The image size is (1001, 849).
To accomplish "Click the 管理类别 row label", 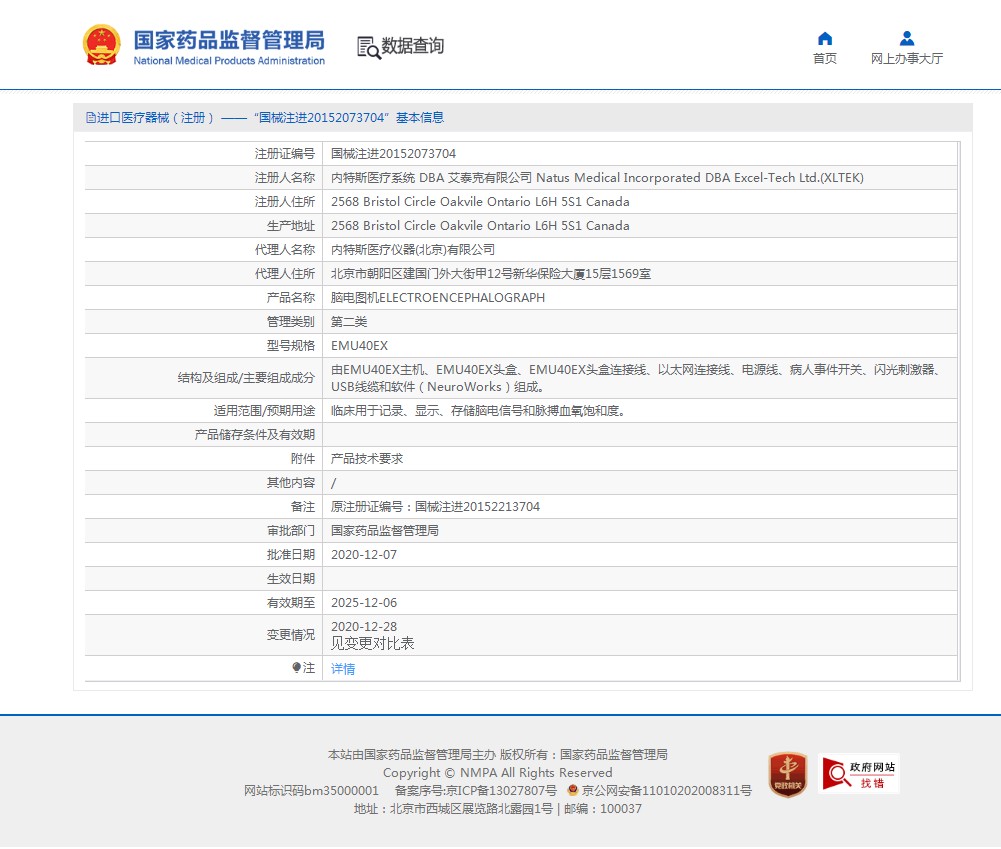I will tap(290, 322).
